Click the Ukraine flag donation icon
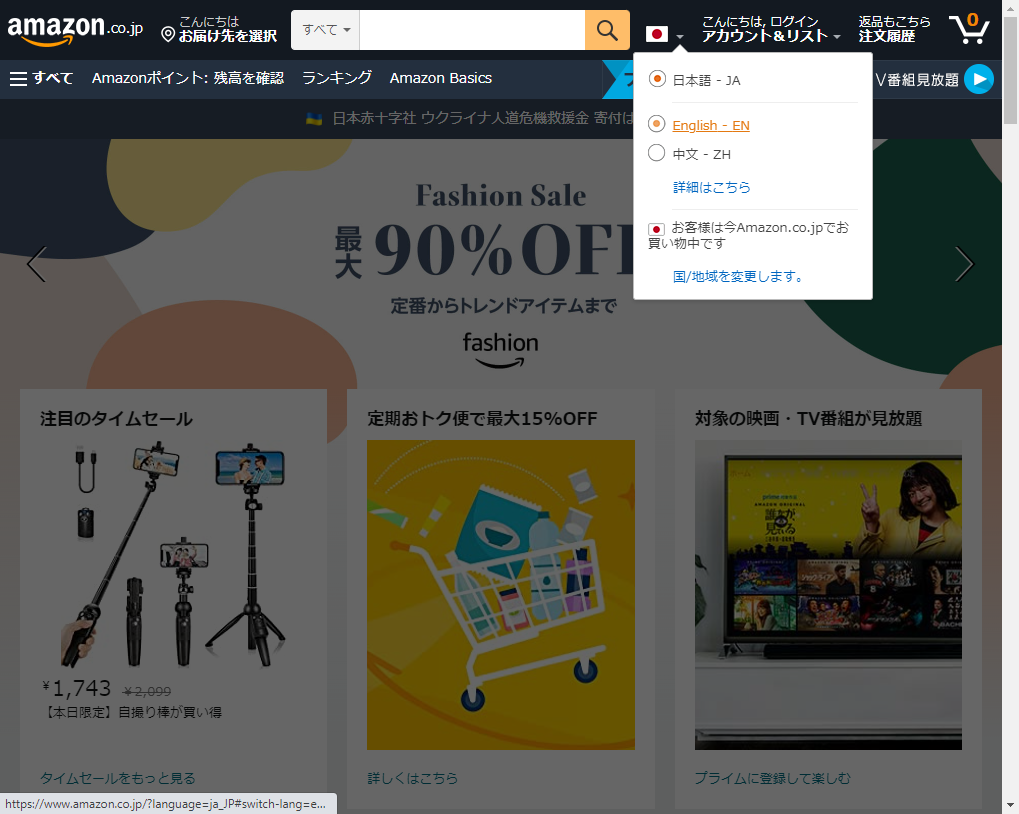 (x=314, y=119)
